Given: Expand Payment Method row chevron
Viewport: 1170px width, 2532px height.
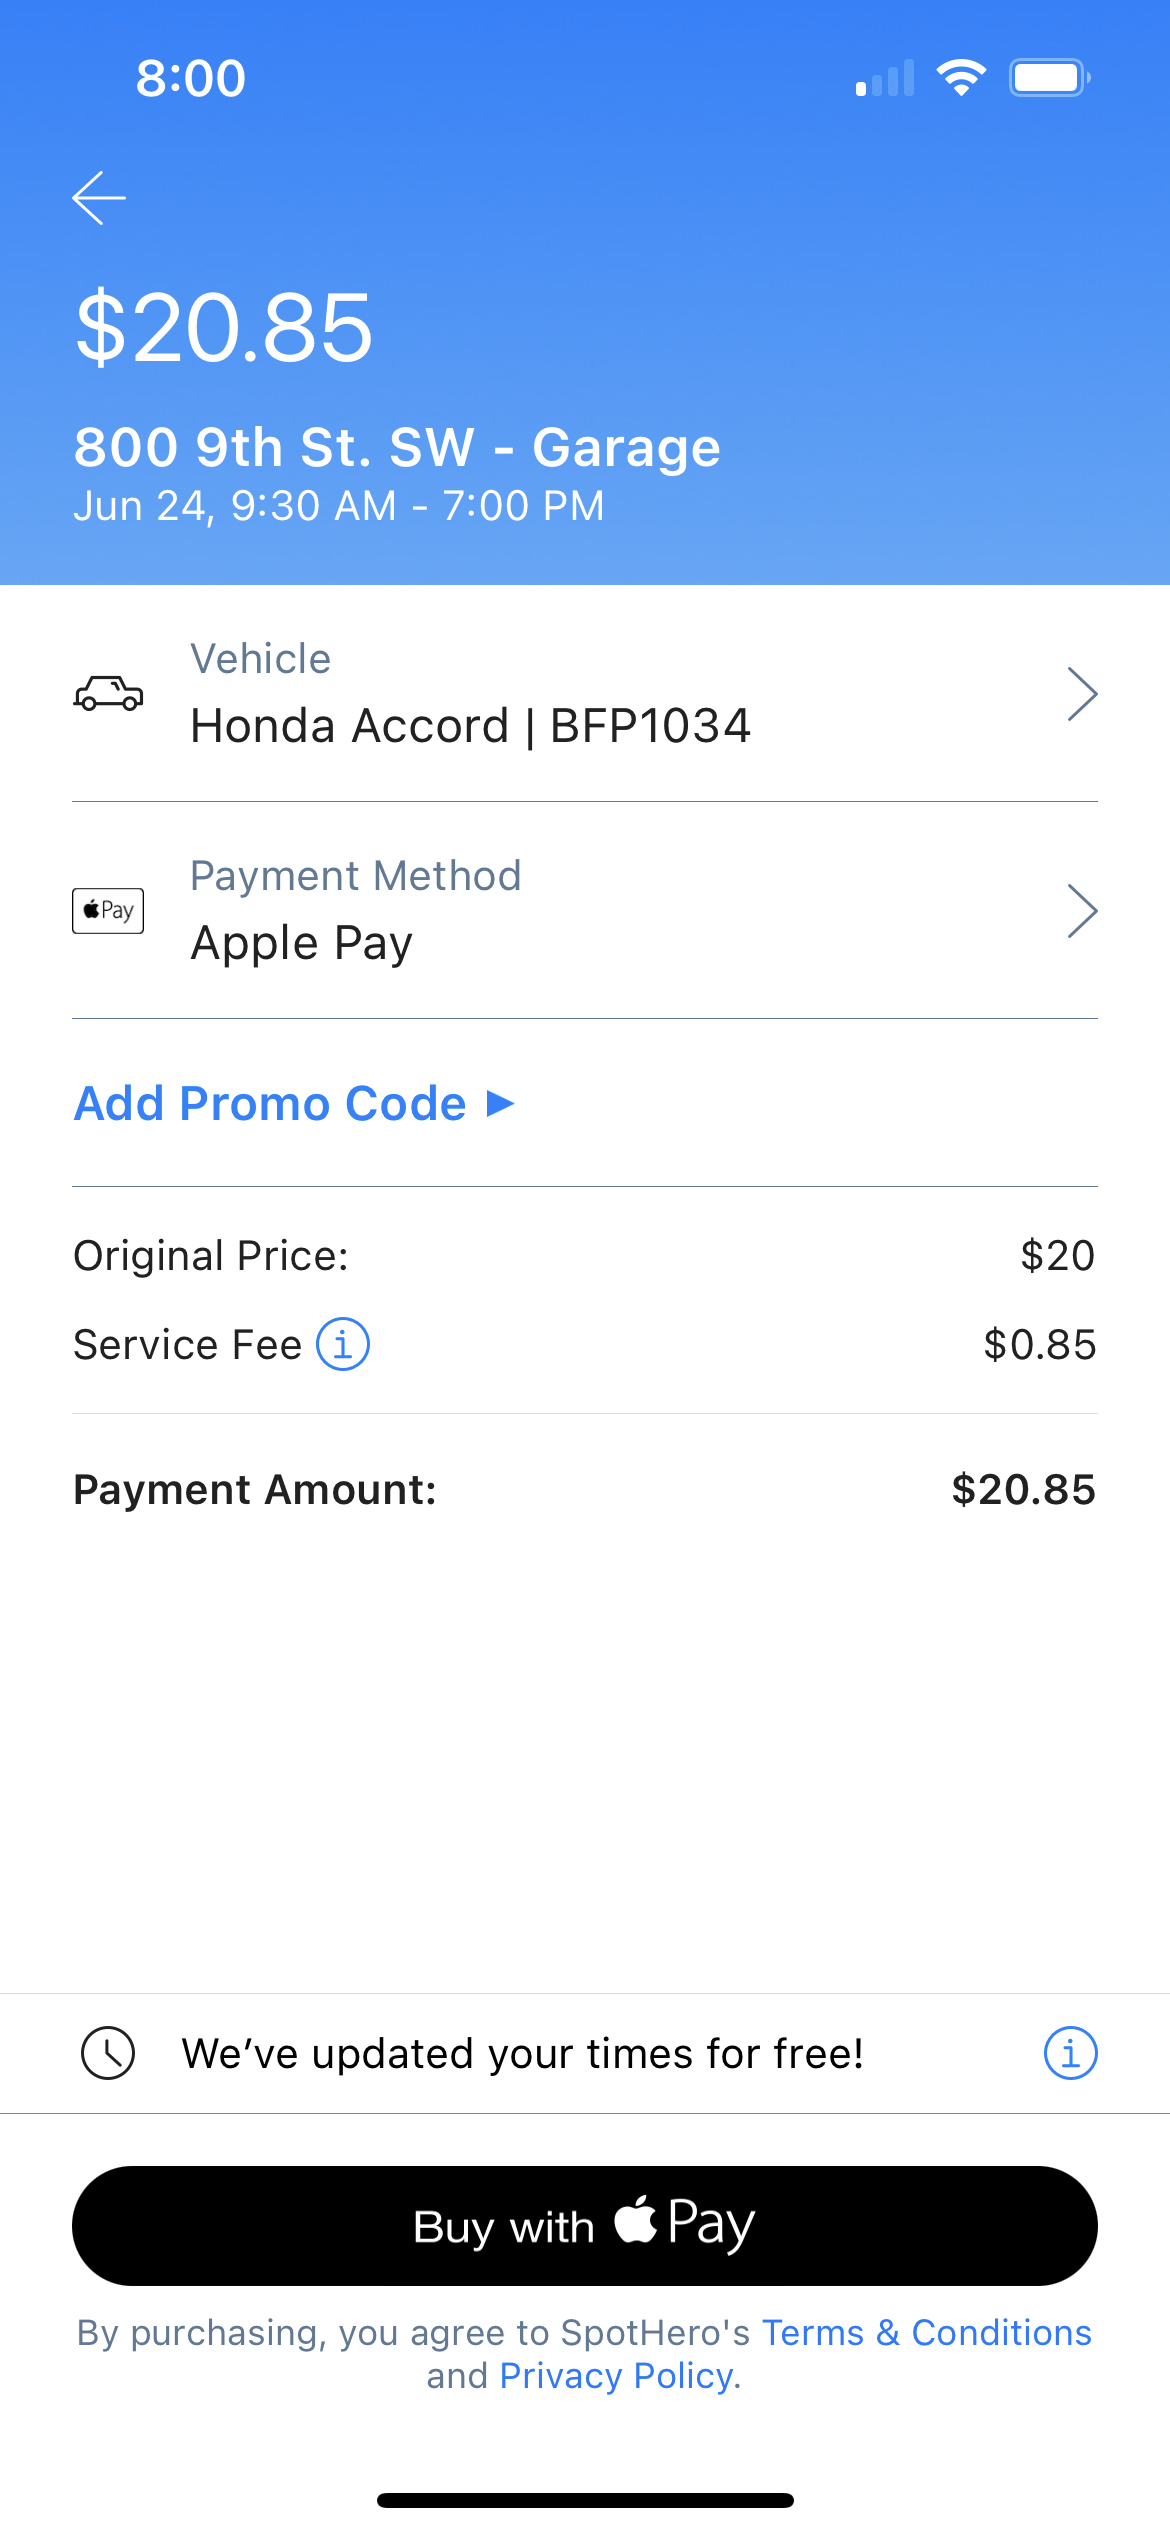Looking at the screenshot, I should [x=1082, y=911].
